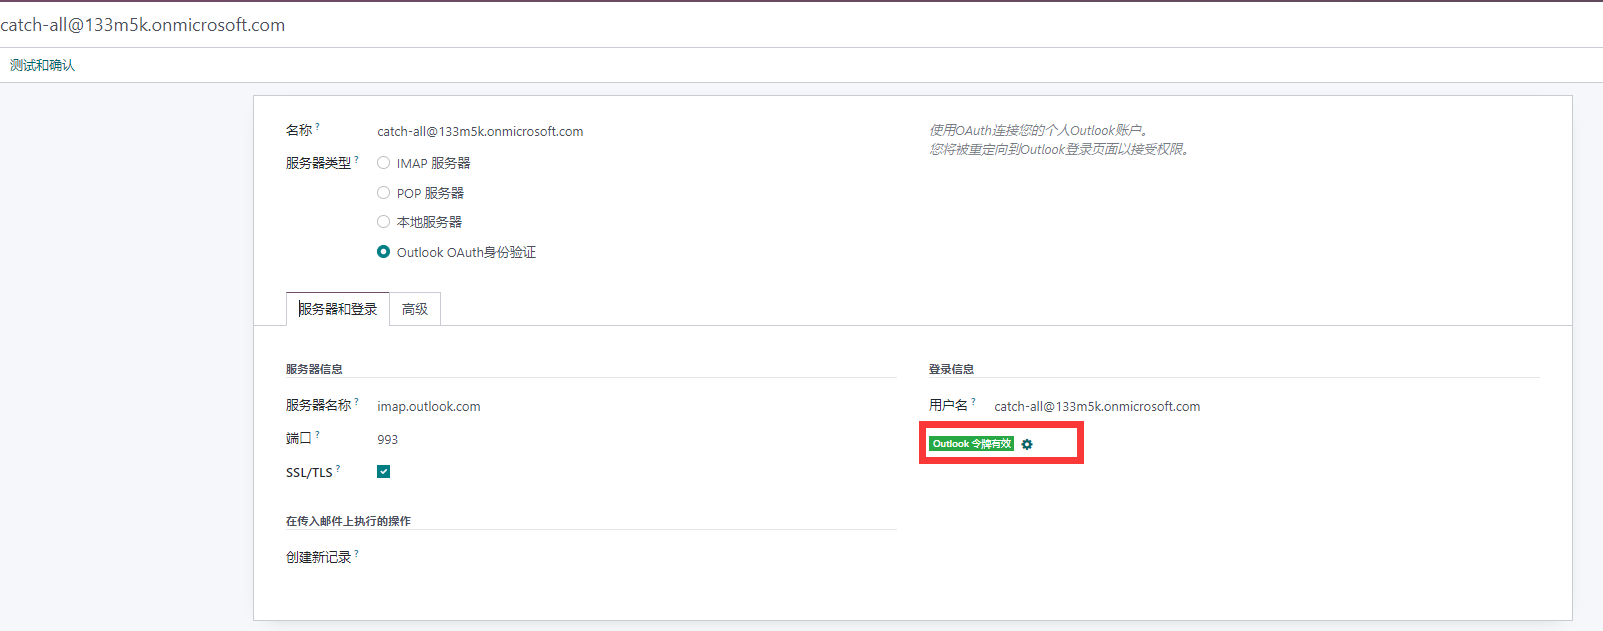Click the 在传入邮件上执行的操作 heading

click(348, 521)
